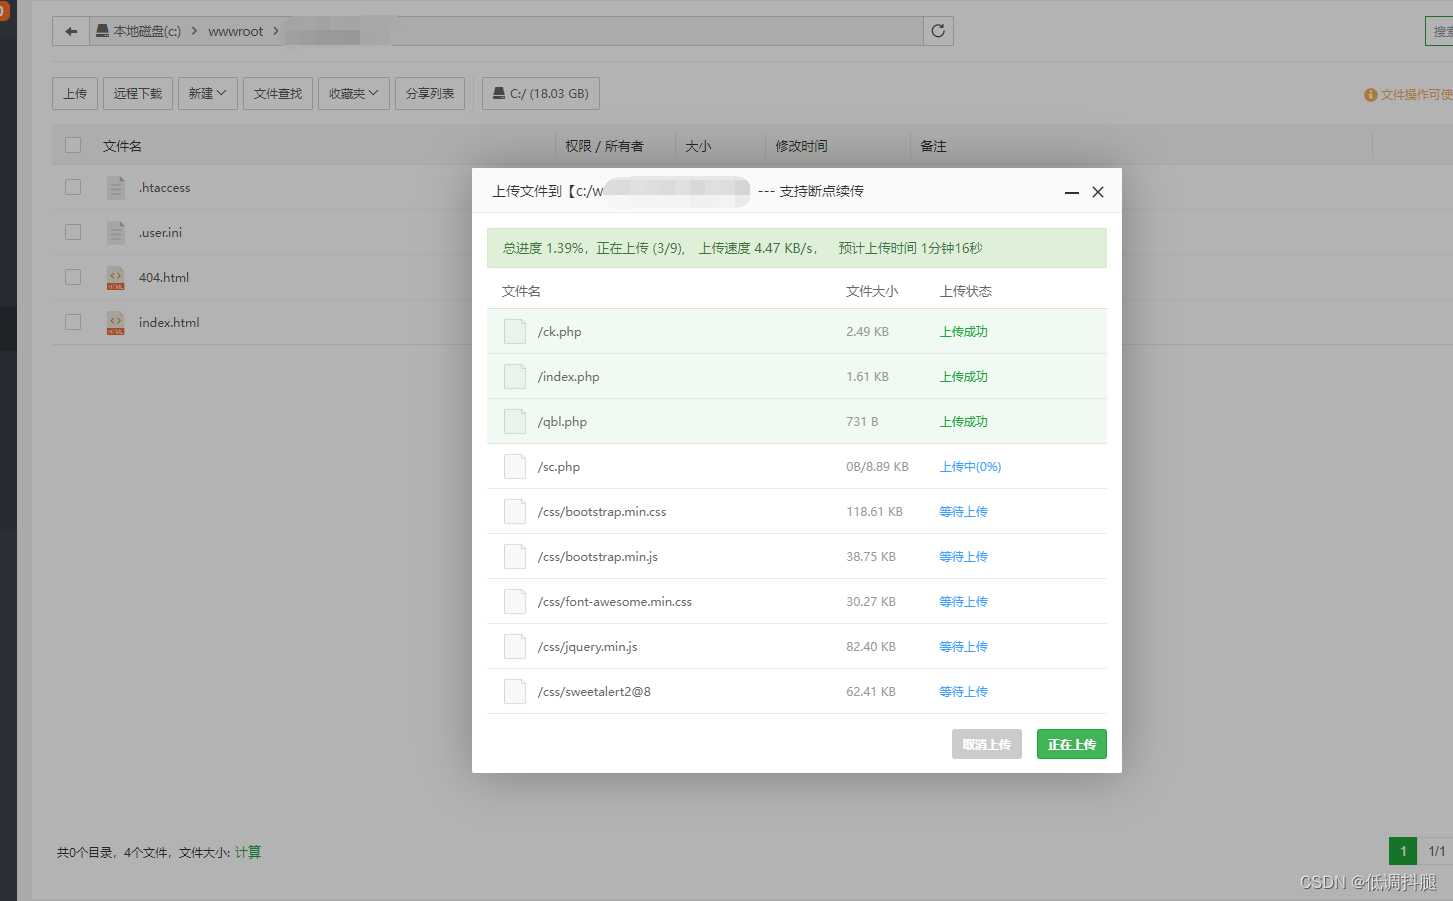Click the 上传成功 status for /ck.php
This screenshot has width=1453, height=901.
pos(964,331)
